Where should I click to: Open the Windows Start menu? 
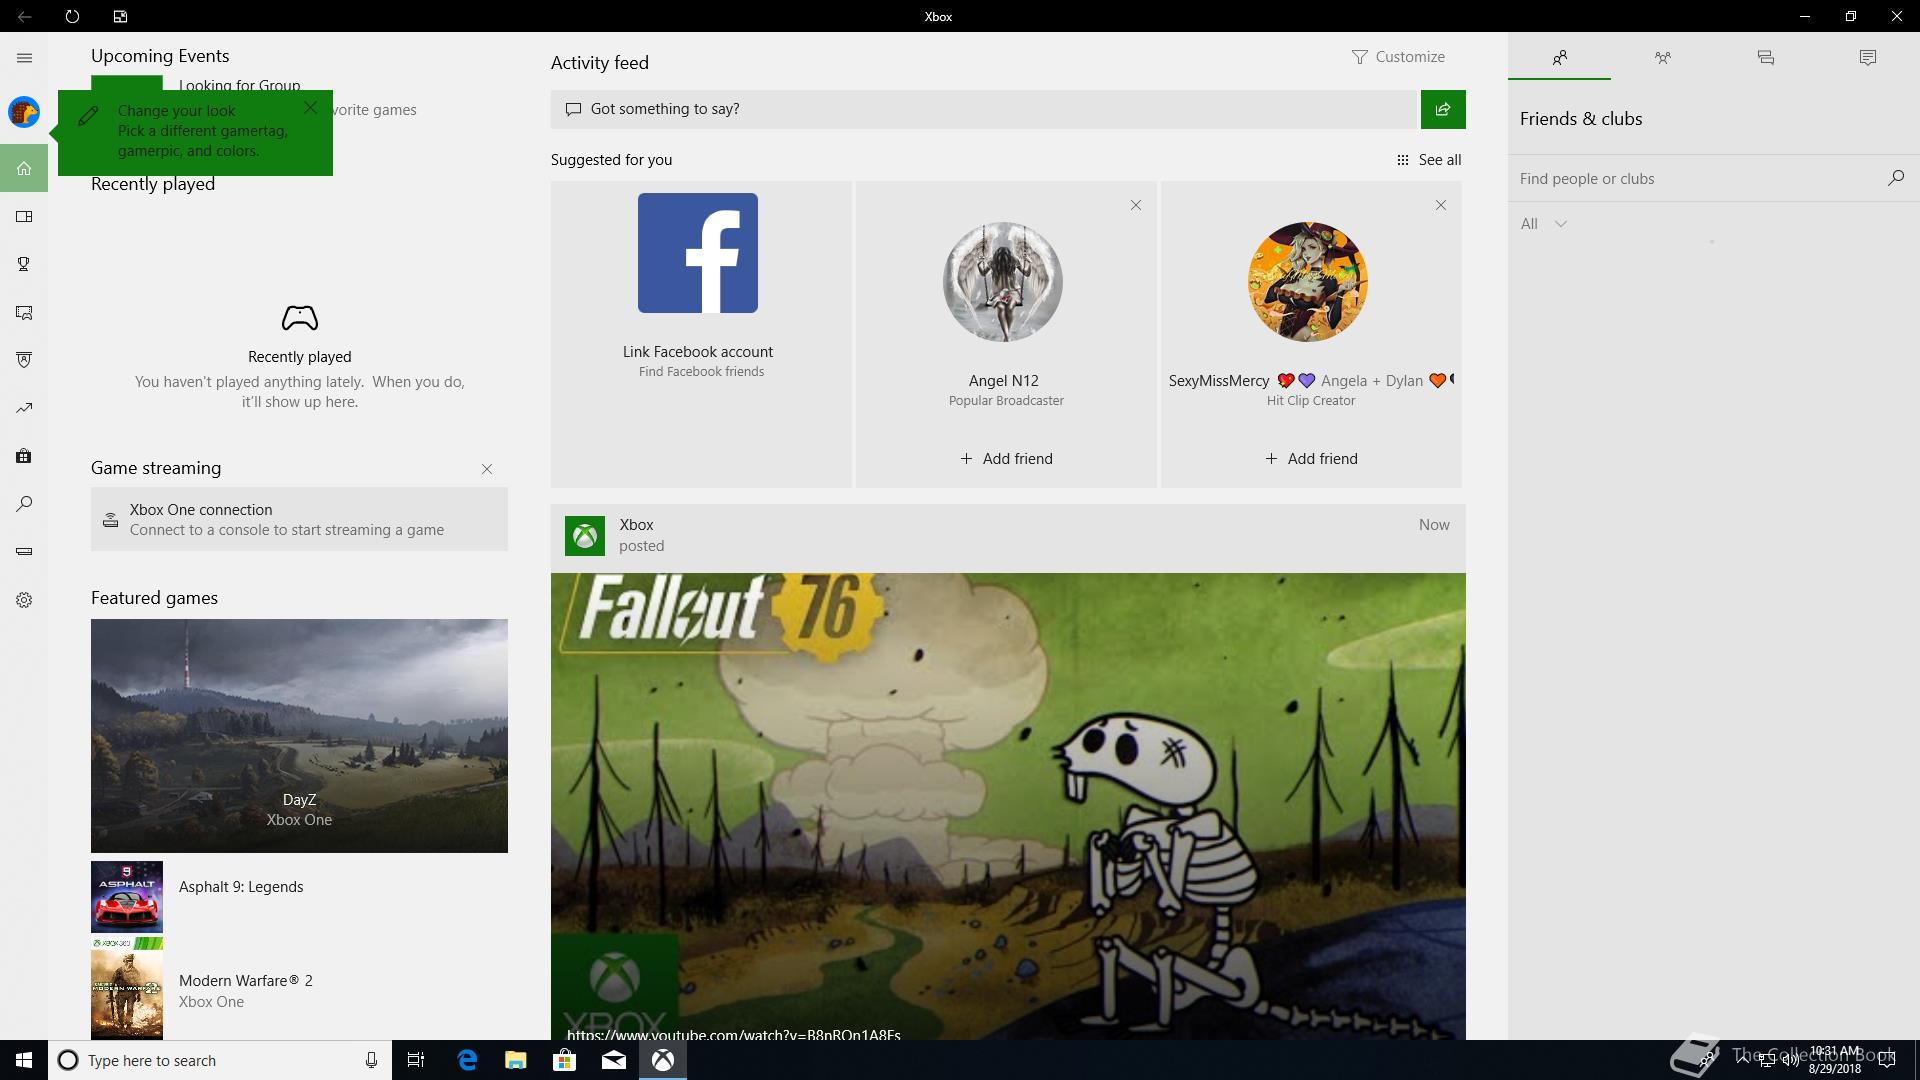point(24,1060)
